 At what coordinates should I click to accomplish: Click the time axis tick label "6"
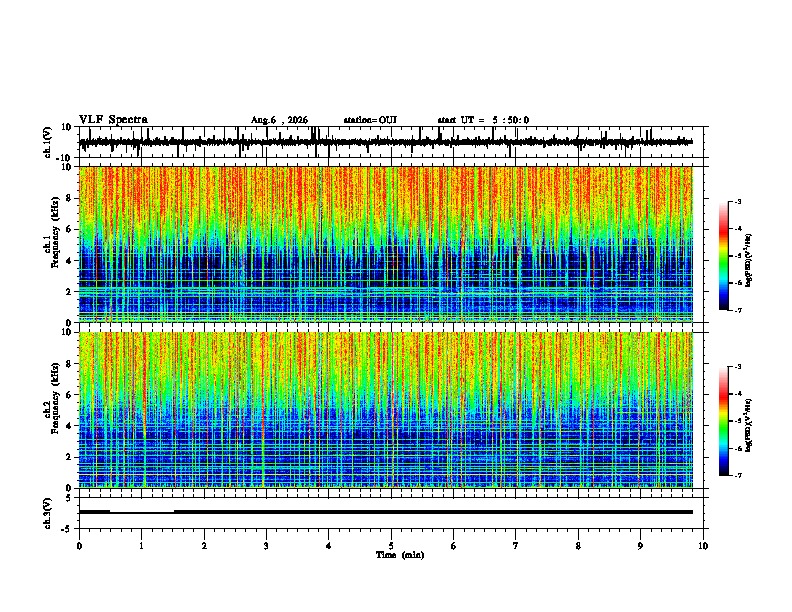453,546
